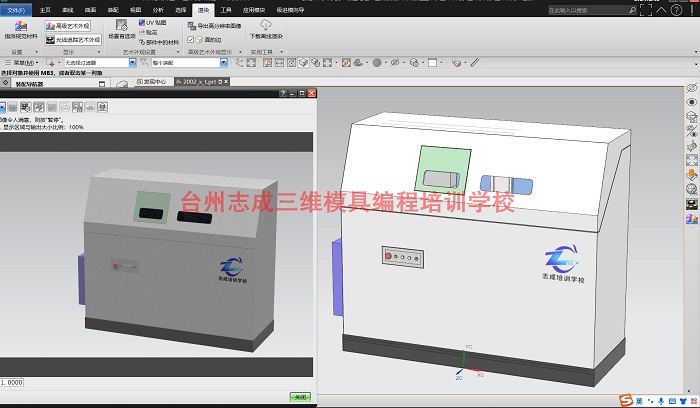Click the material assignment icon in 设置 group
Image resolution: width=700 pixels, height=408 pixels.
21,30
